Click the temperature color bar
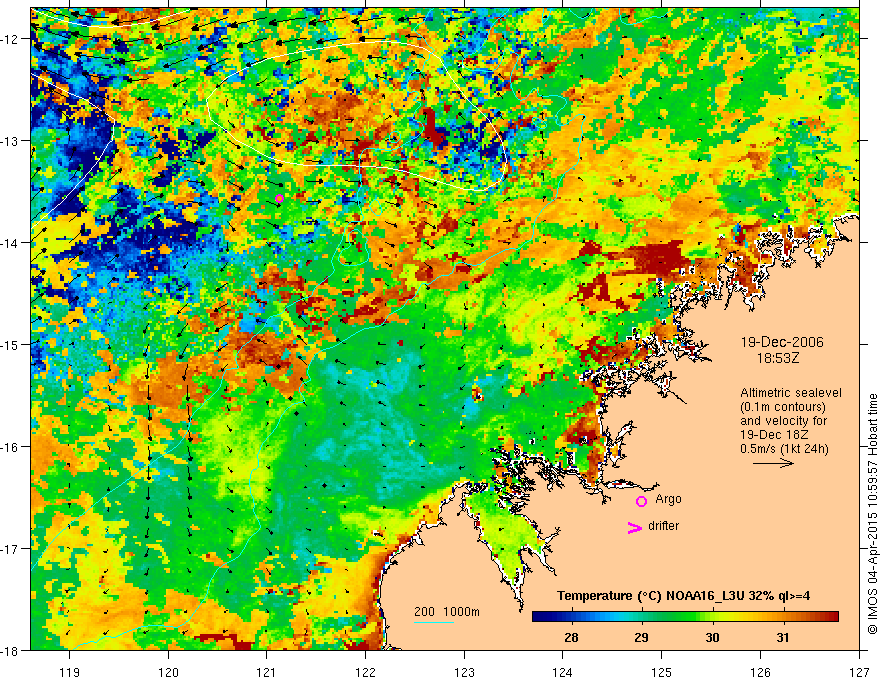 [685, 617]
